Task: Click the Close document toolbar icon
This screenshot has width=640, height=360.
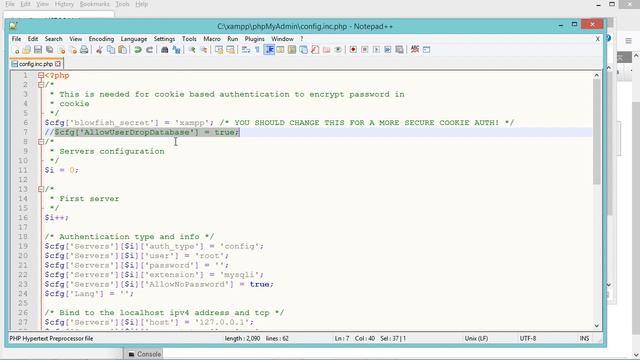Action: click(x=61, y=50)
